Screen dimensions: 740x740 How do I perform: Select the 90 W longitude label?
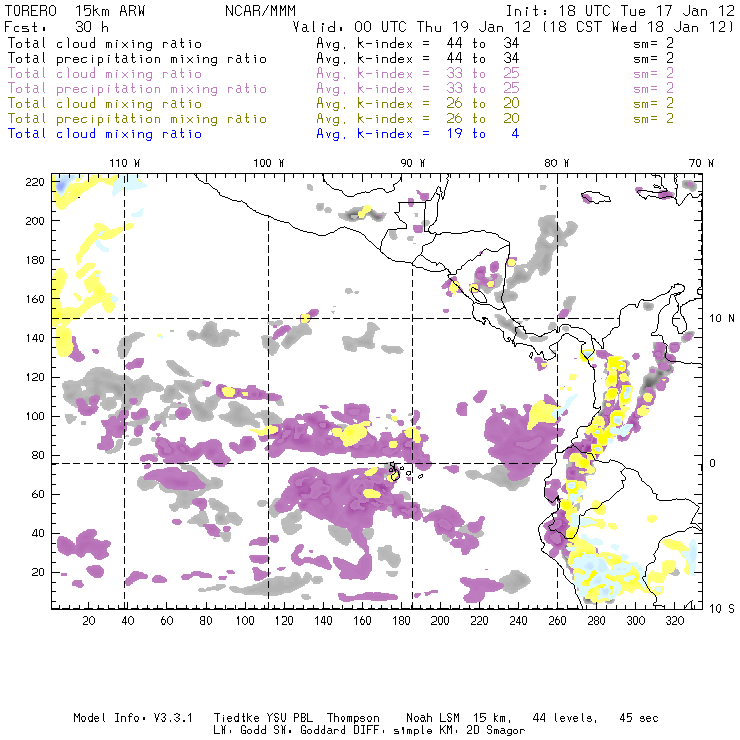tap(413, 163)
